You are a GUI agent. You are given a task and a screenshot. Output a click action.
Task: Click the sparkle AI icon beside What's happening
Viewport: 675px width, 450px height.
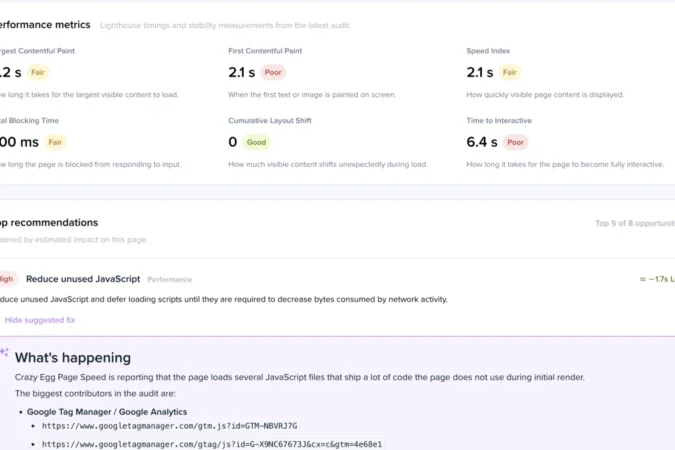click(x=4, y=352)
